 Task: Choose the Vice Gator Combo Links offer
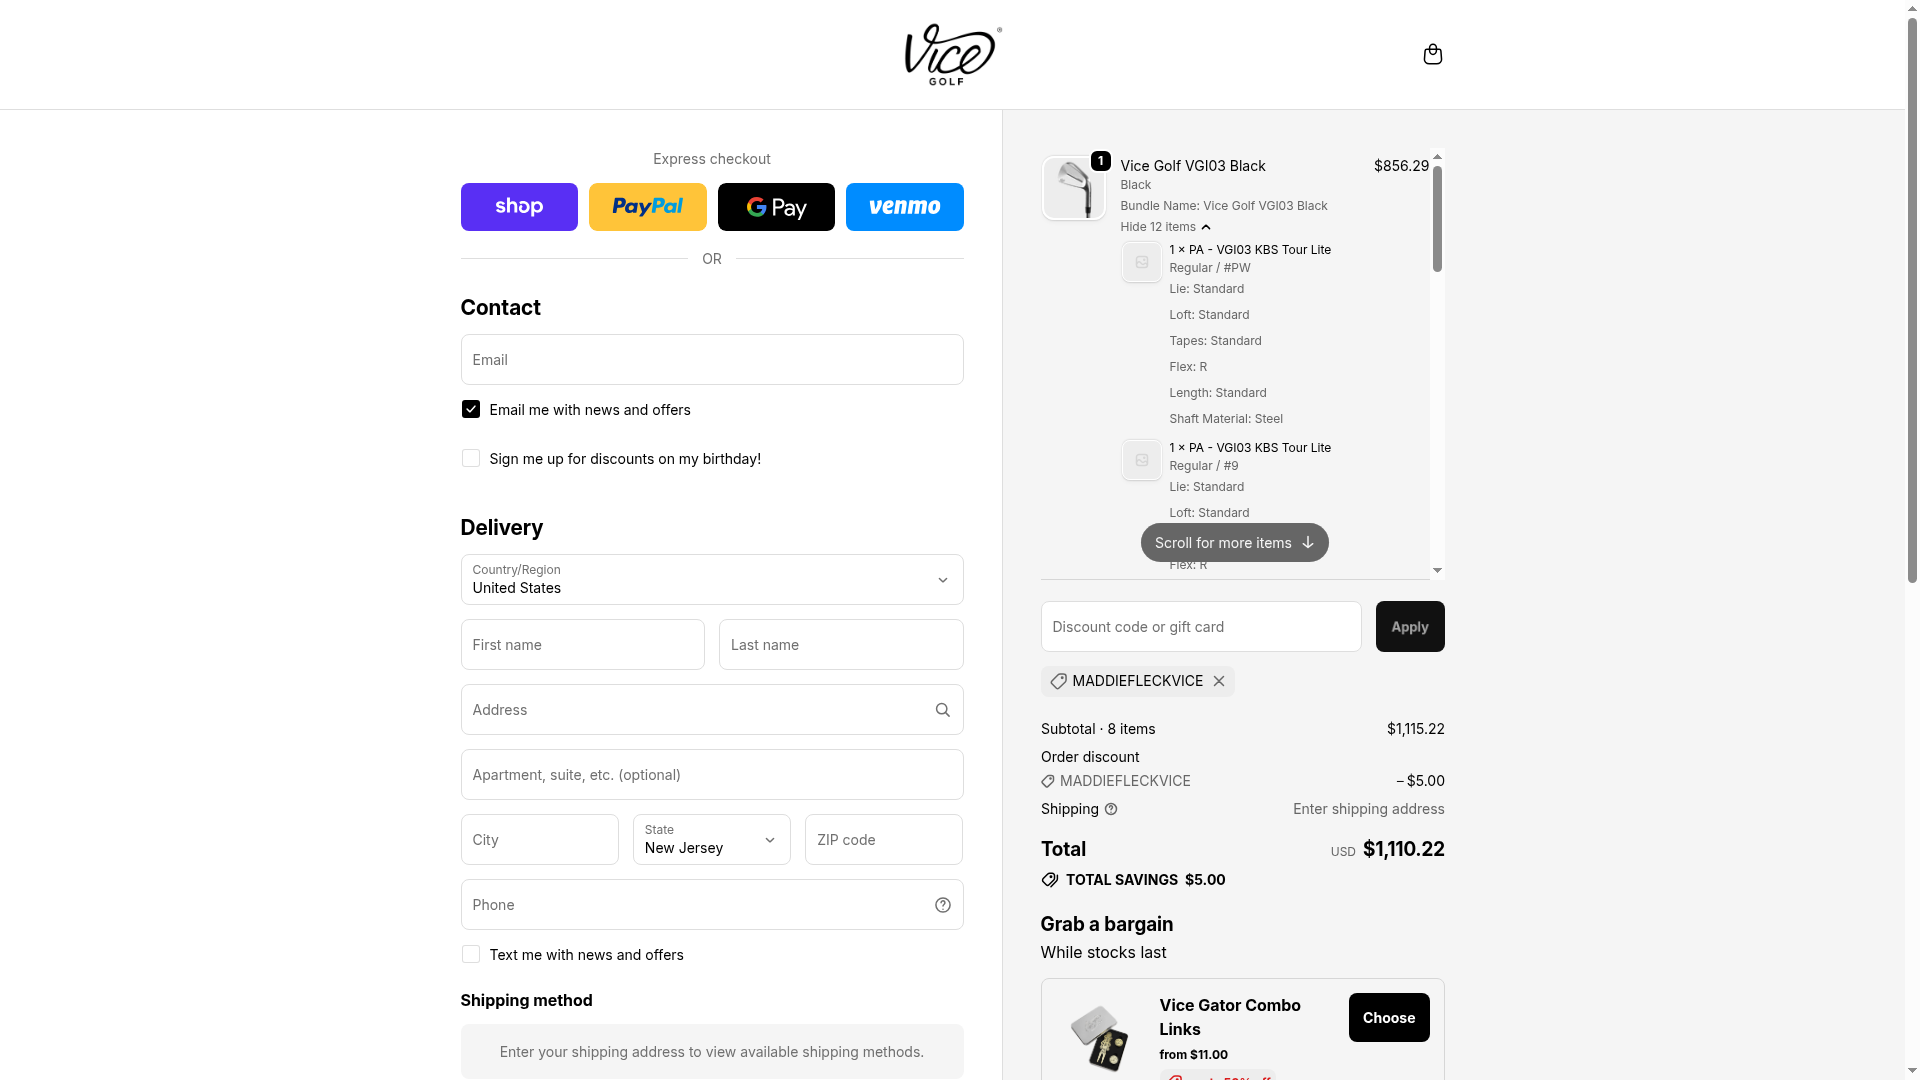tap(1388, 1018)
